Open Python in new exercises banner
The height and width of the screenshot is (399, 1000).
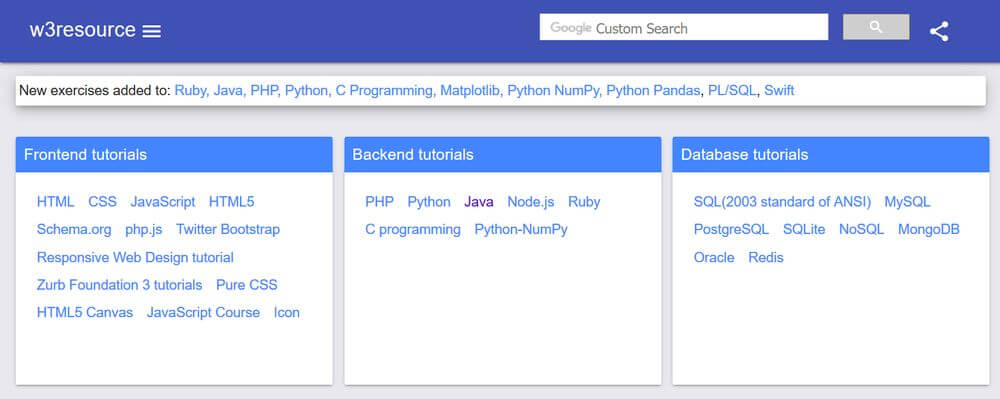tap(307, 91)
